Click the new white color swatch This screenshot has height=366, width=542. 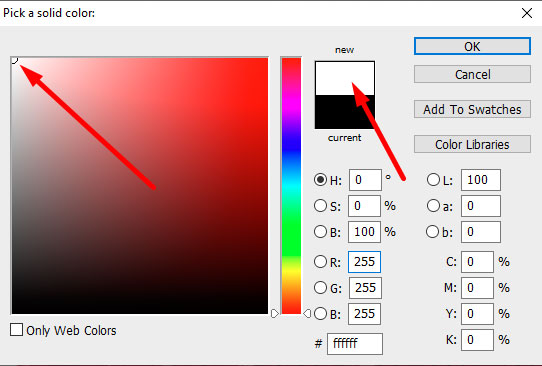(345, 78)
